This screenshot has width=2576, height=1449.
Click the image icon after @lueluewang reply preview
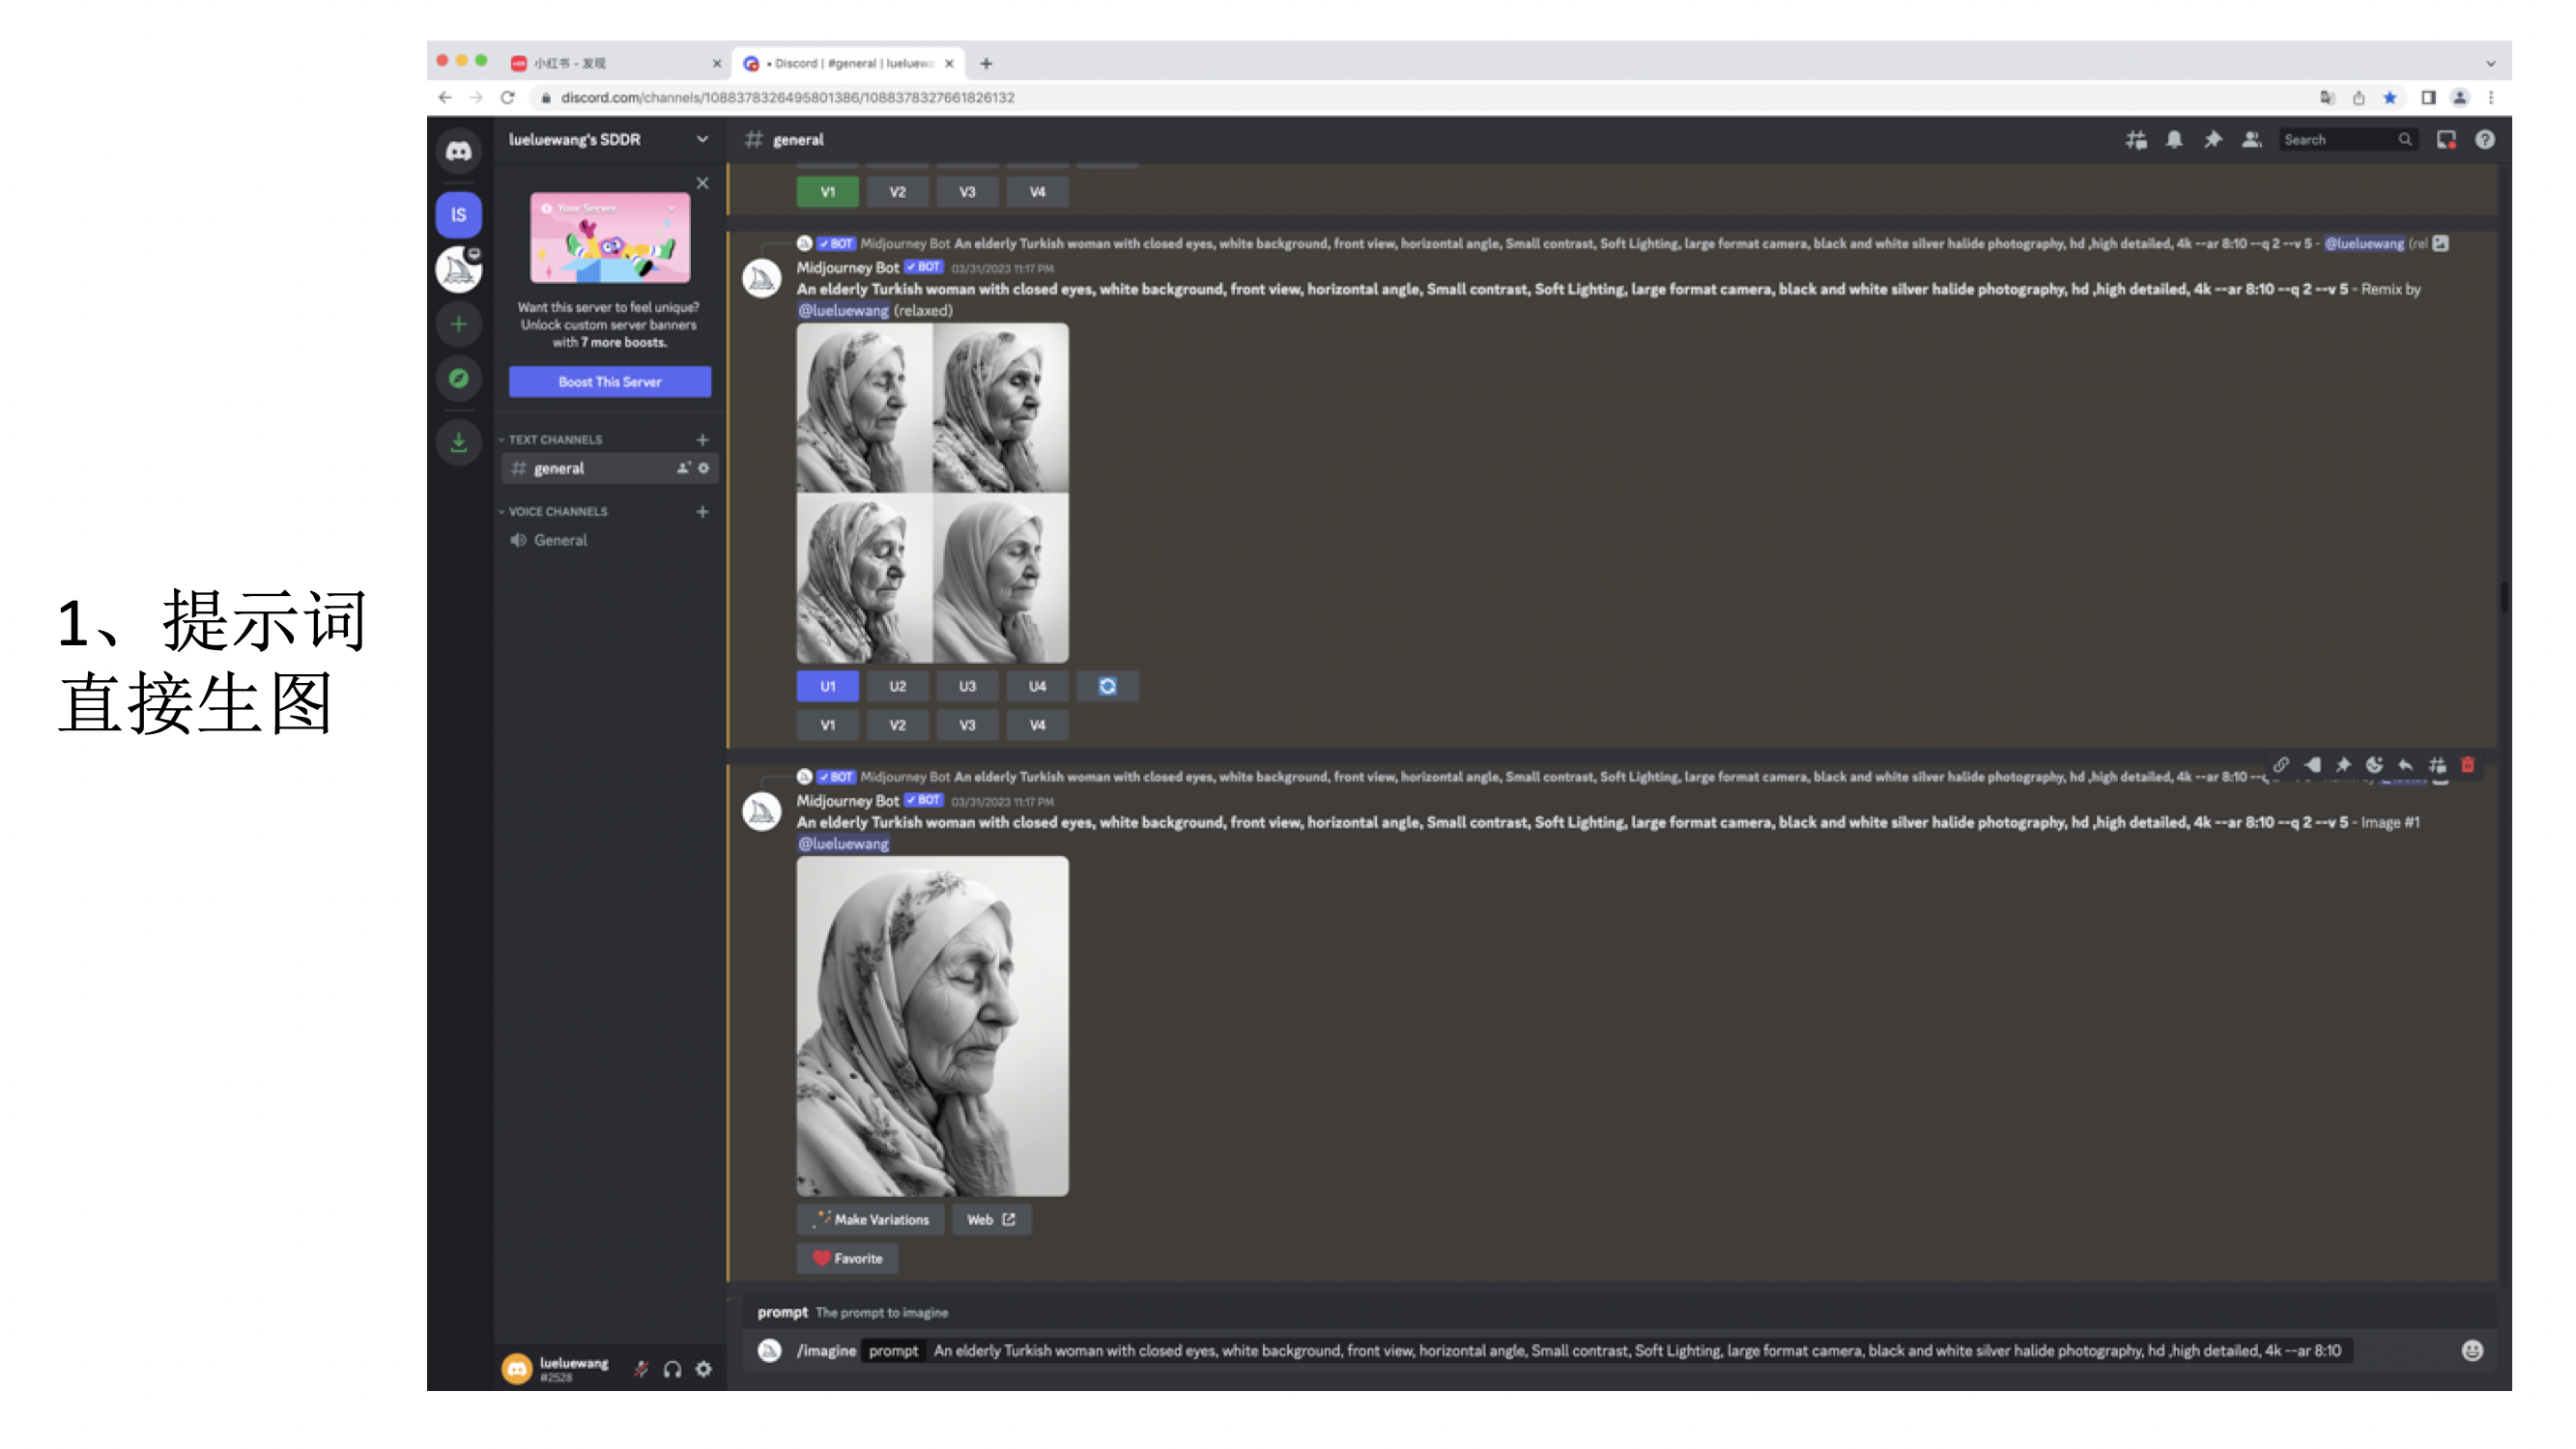click(2440, 243)
